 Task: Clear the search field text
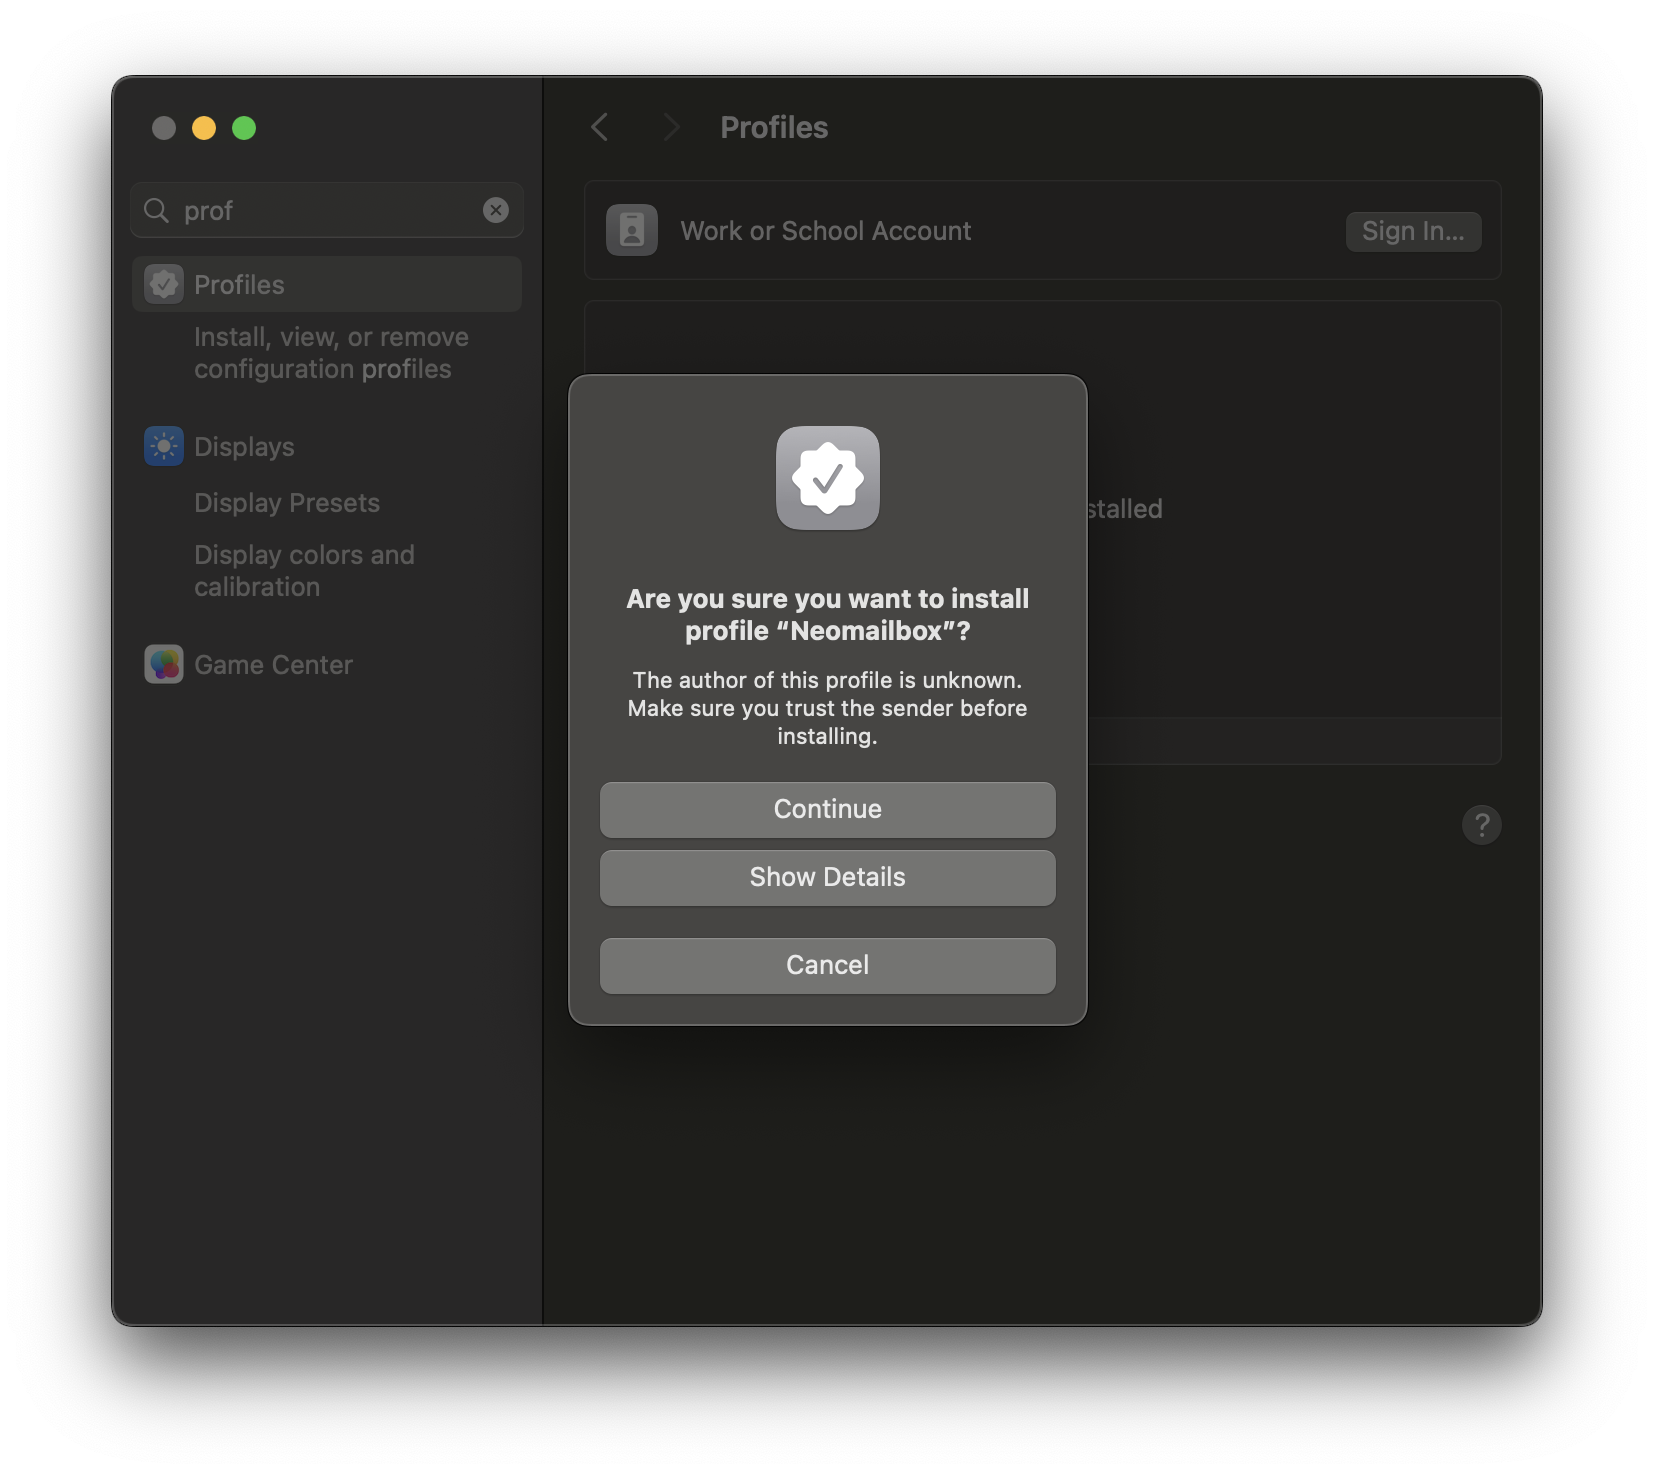click(496, 210)
